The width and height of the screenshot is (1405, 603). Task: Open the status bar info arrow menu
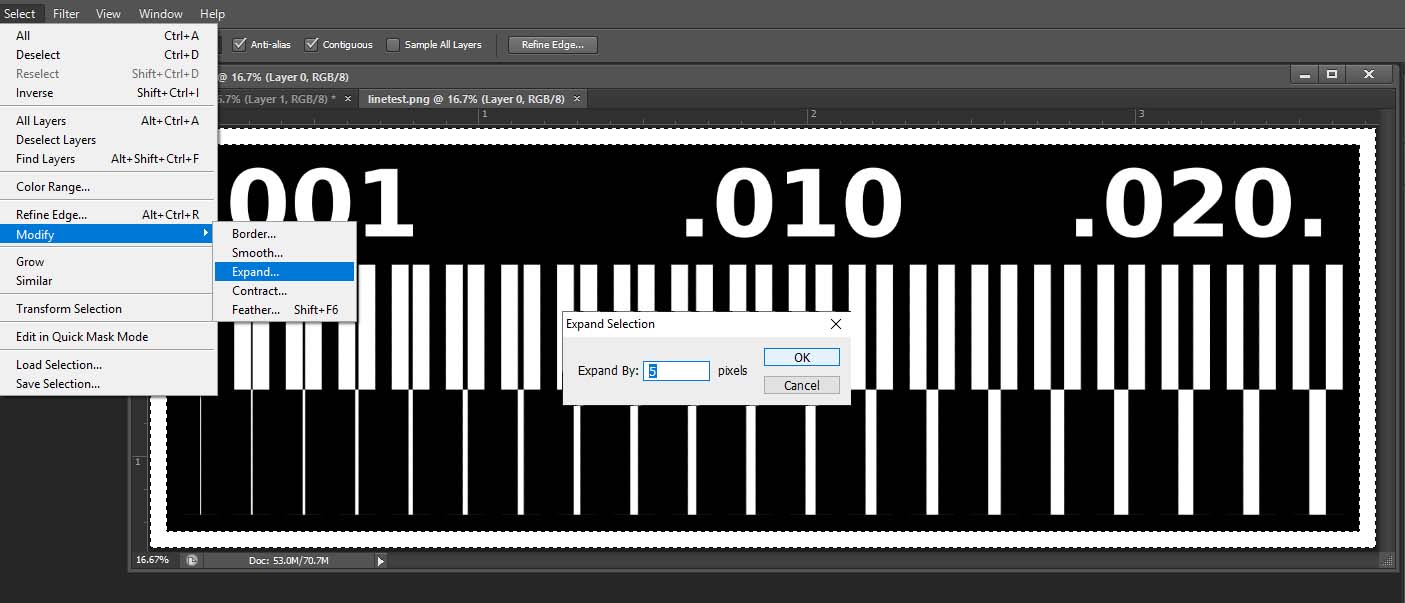[x=380, y=561]
